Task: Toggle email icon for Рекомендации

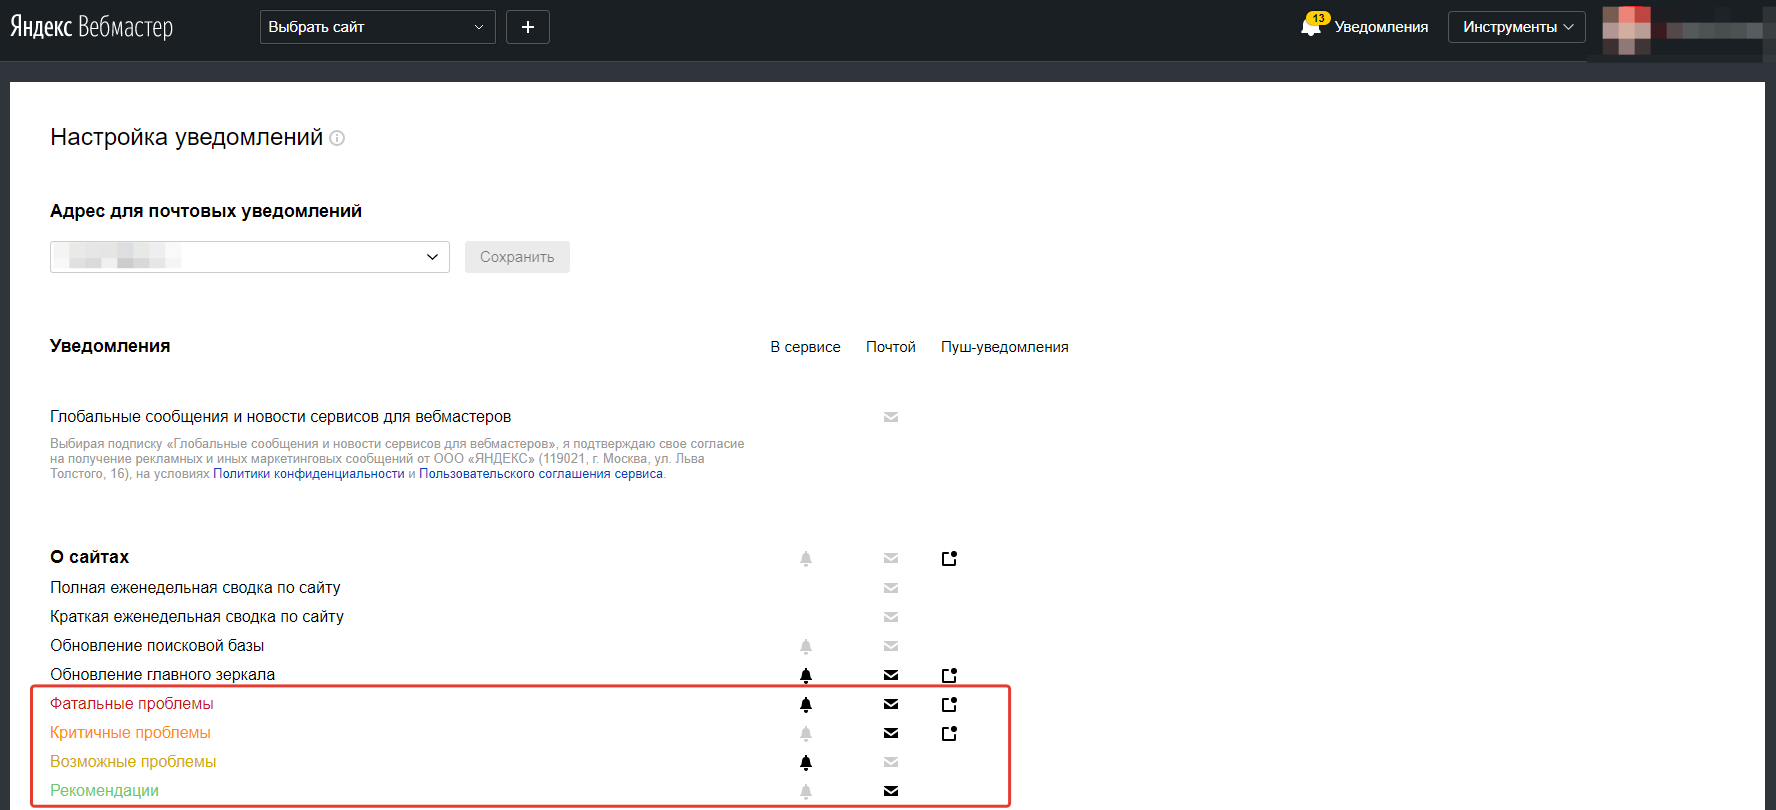Action: 891,791
